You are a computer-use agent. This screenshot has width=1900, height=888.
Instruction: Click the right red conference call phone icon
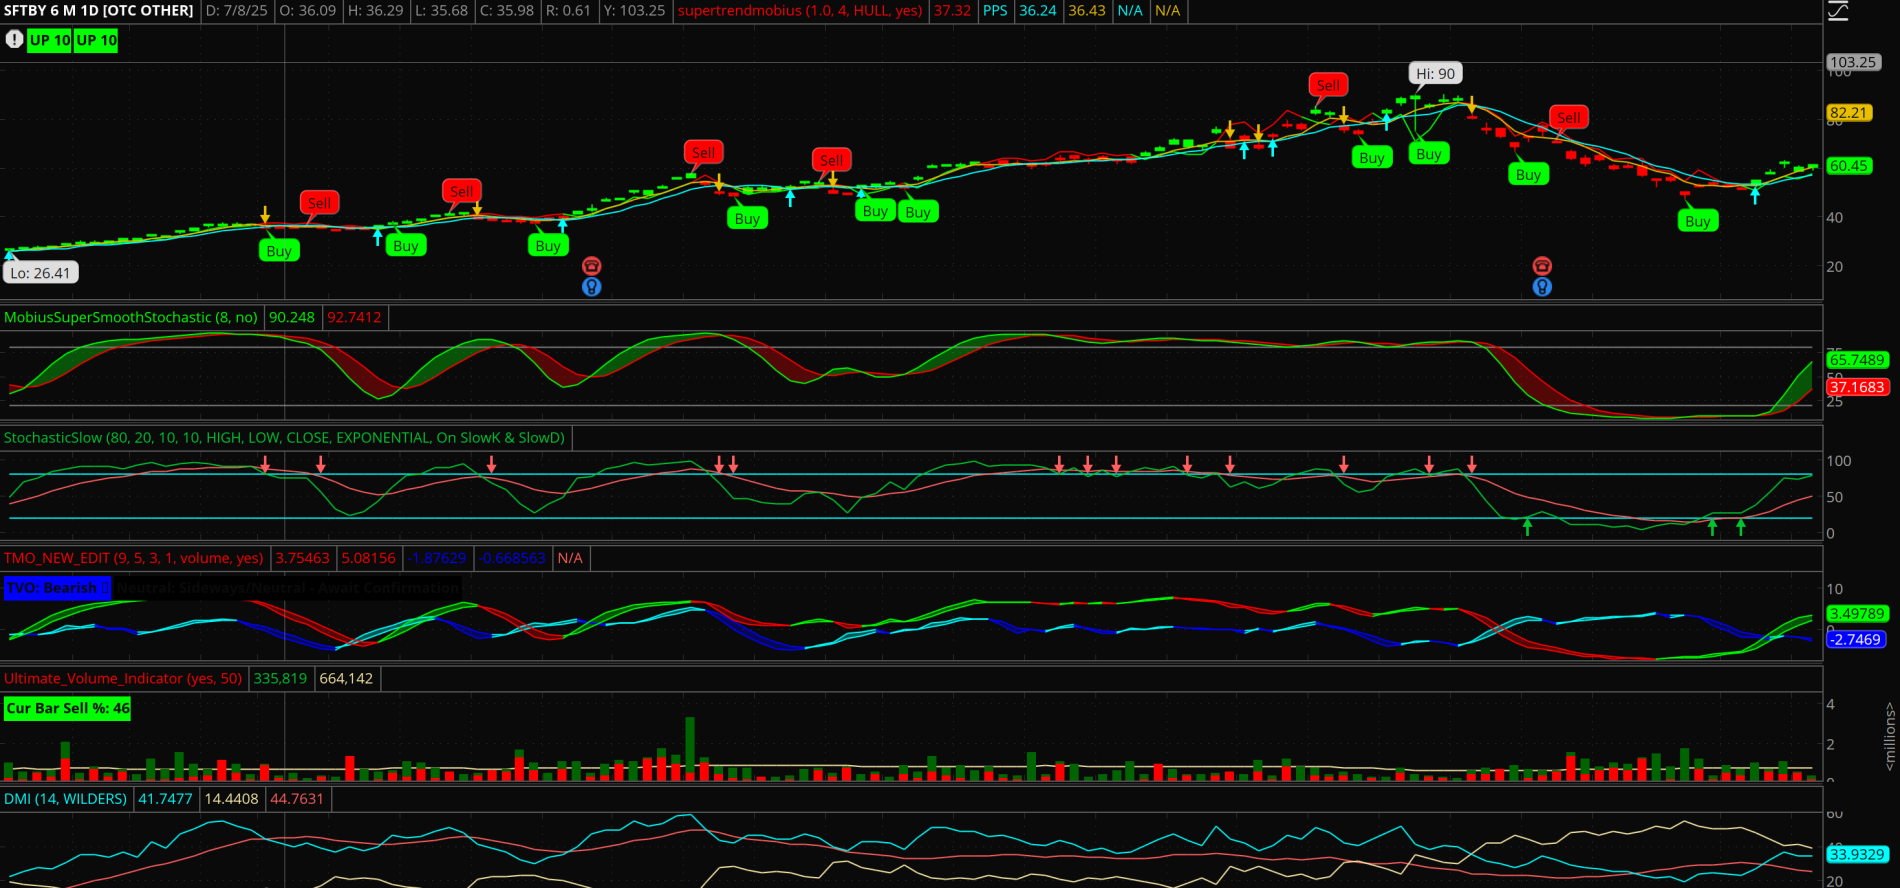pyautogui.click(x=1542, y=266)
